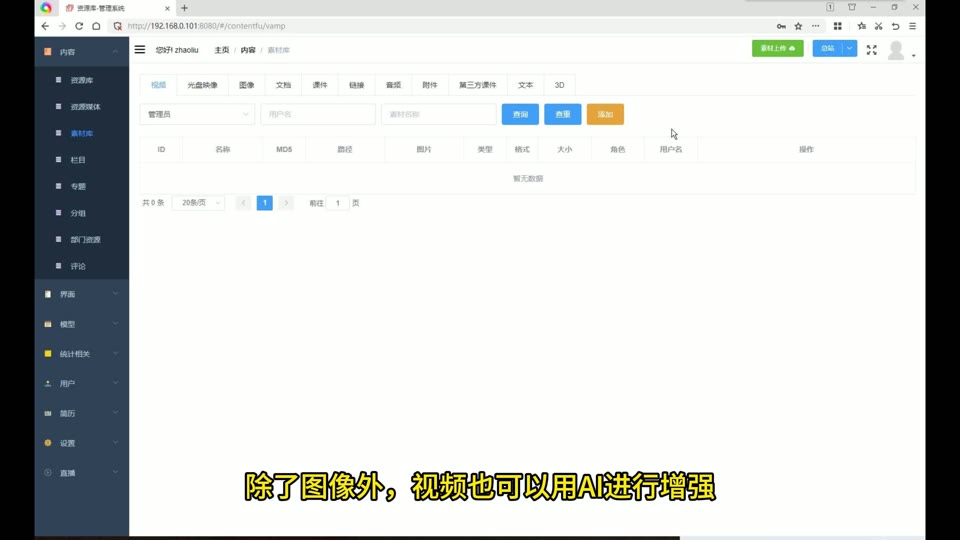960x540 pixels.
Task: Expand the 设置 sidebar section
Action: click(x=81, y=443)
